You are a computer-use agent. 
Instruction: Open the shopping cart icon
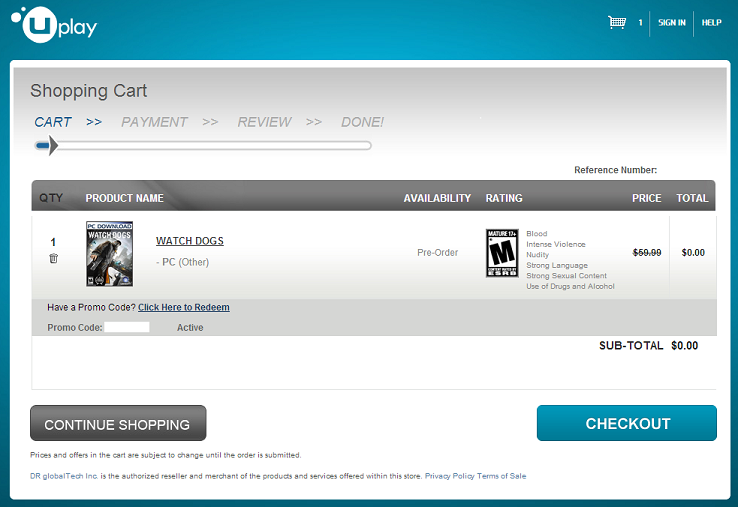617,22
